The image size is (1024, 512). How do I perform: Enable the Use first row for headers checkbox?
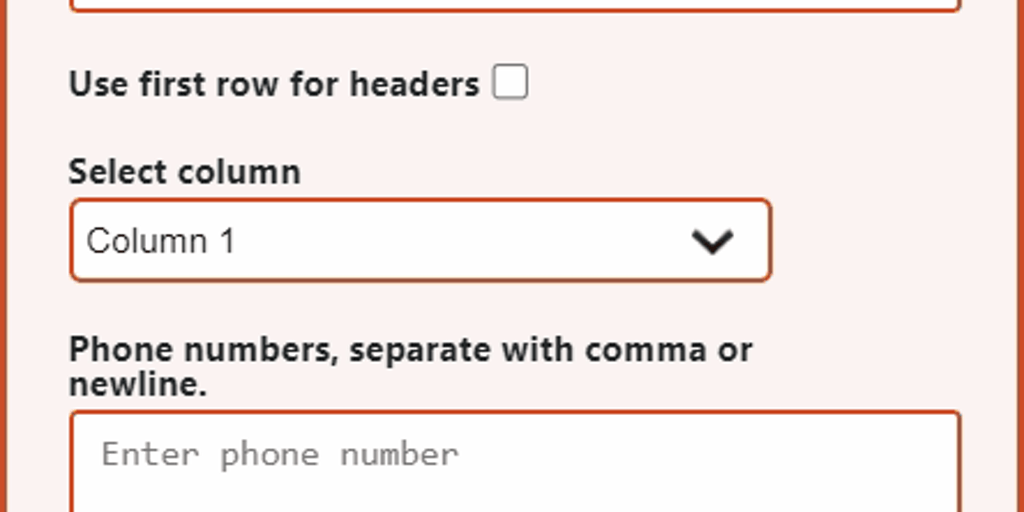[510, 82]
